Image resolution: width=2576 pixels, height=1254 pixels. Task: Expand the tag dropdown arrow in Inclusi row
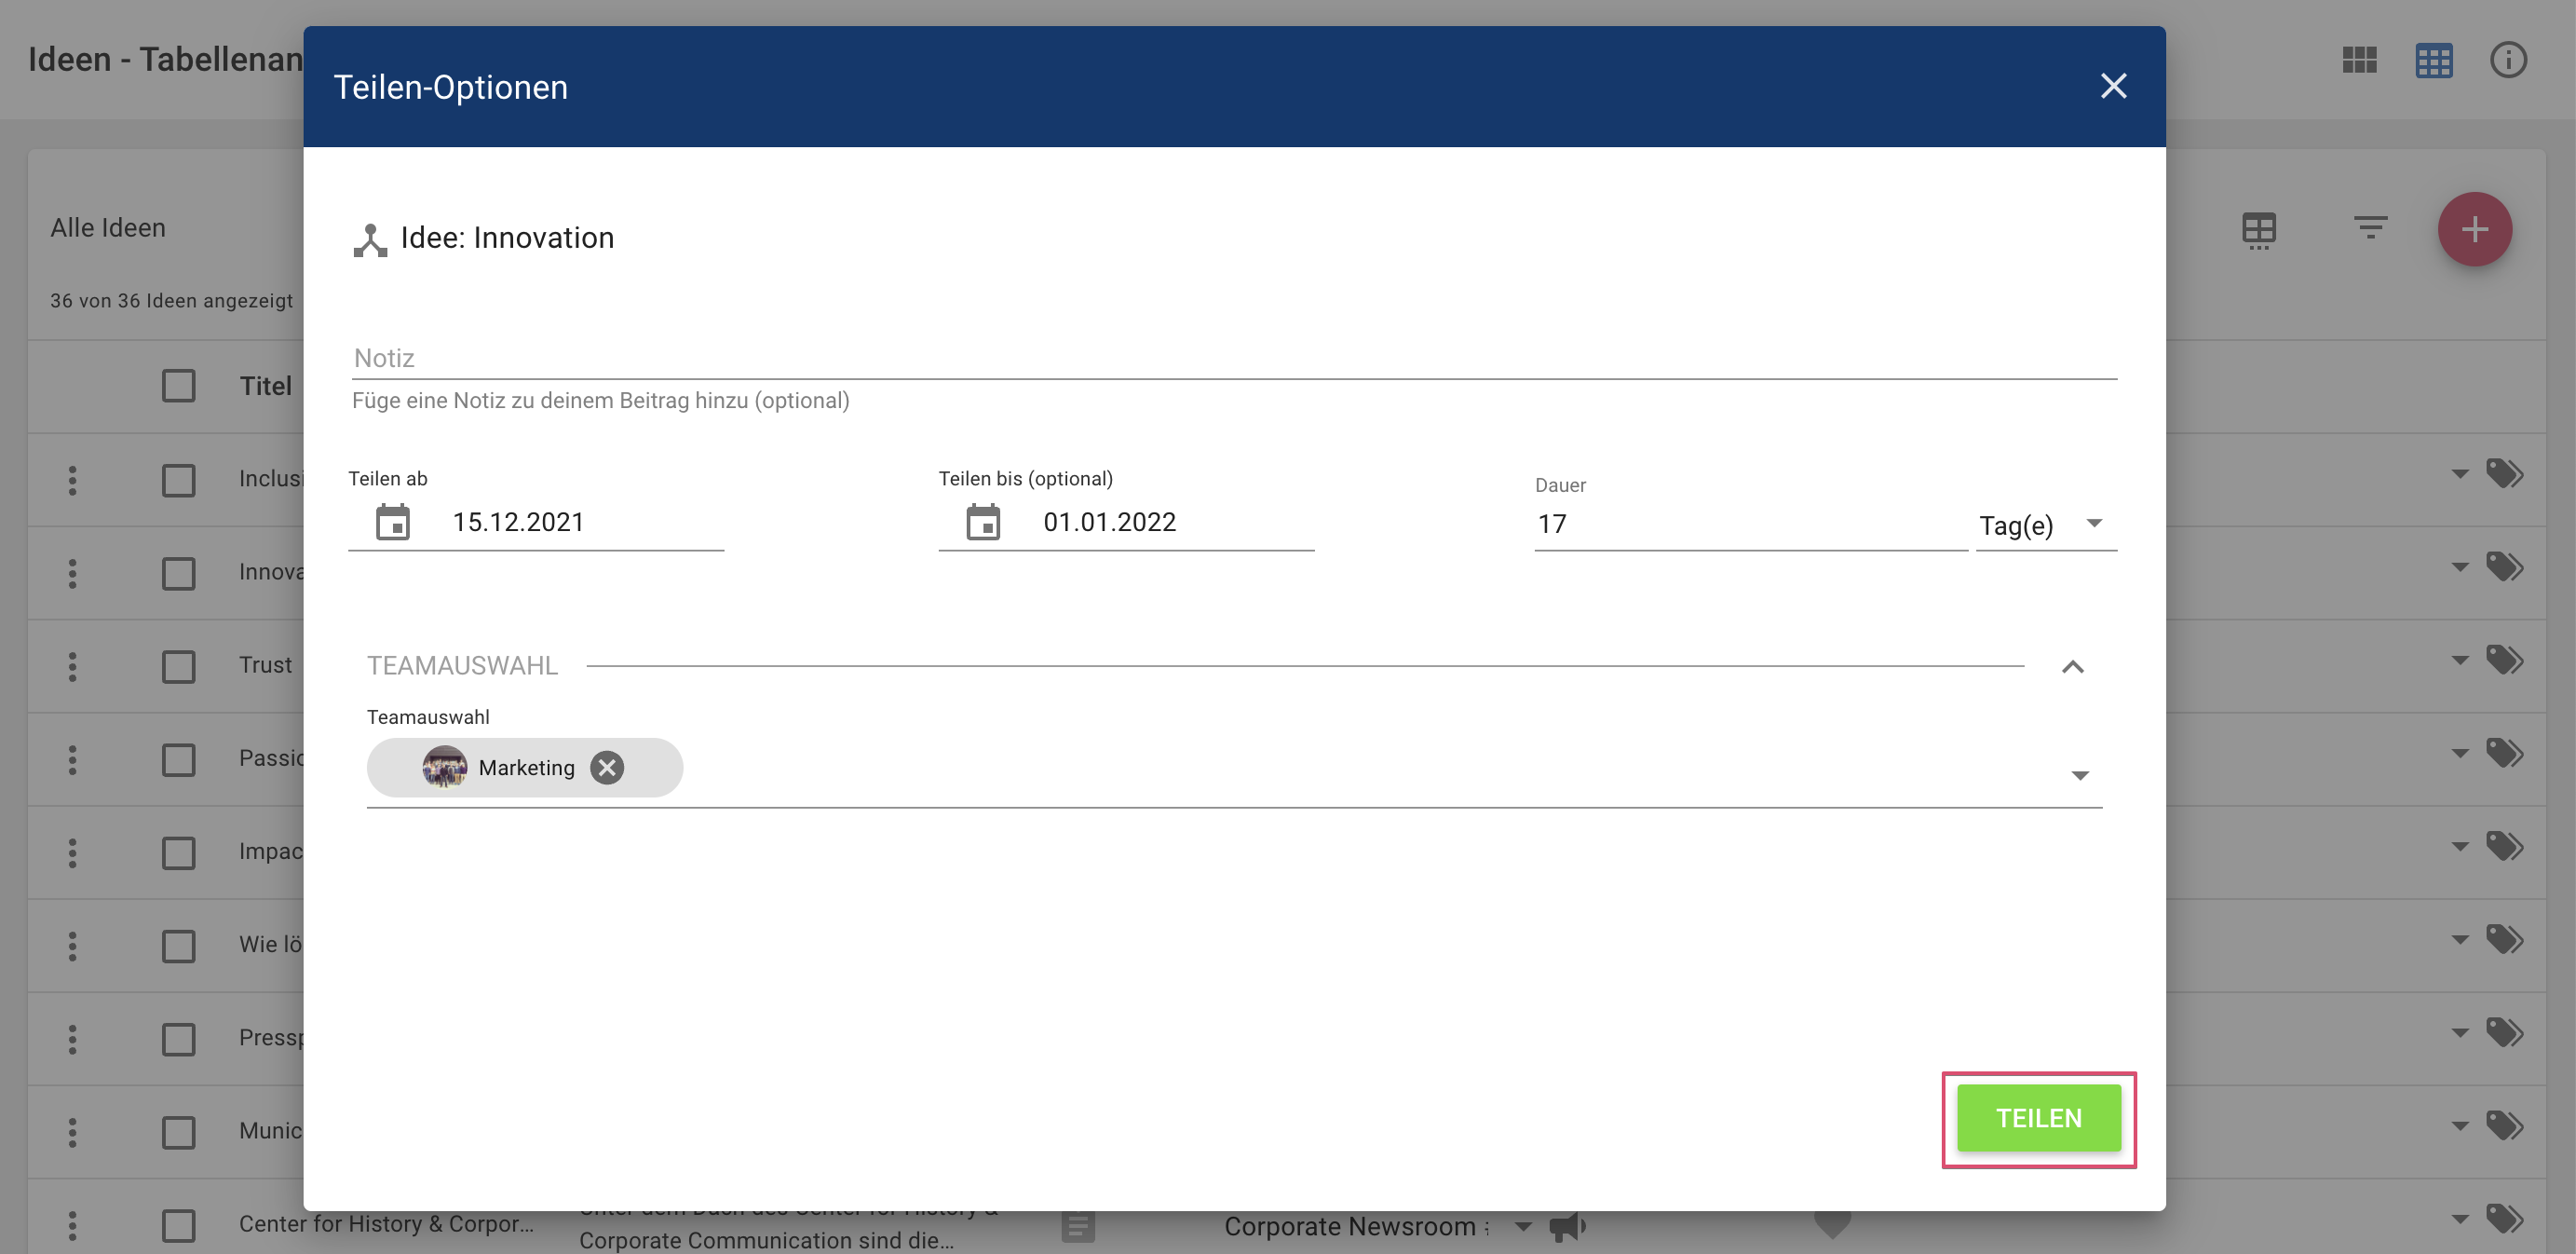[x=2460, y=473]
